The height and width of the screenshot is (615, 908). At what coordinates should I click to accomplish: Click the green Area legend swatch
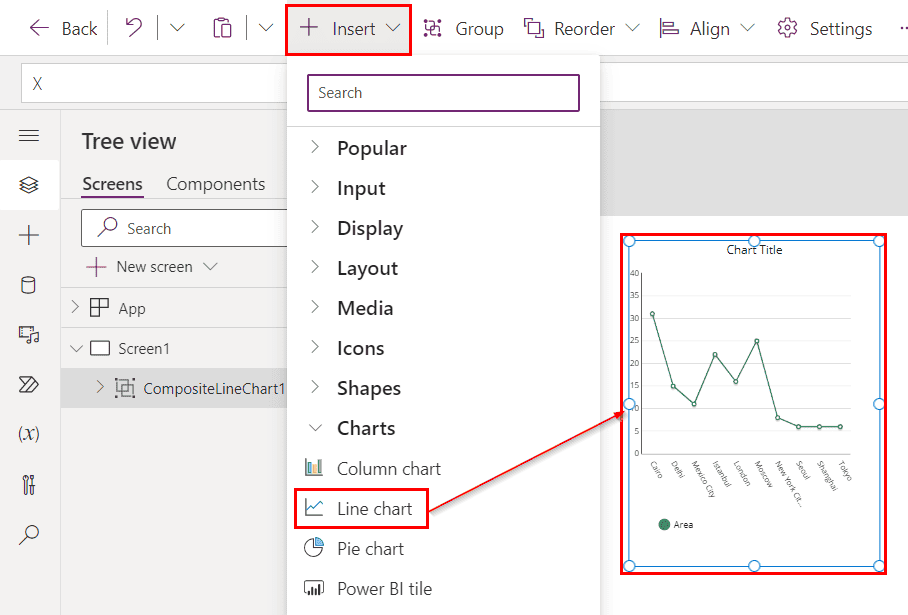664,525
